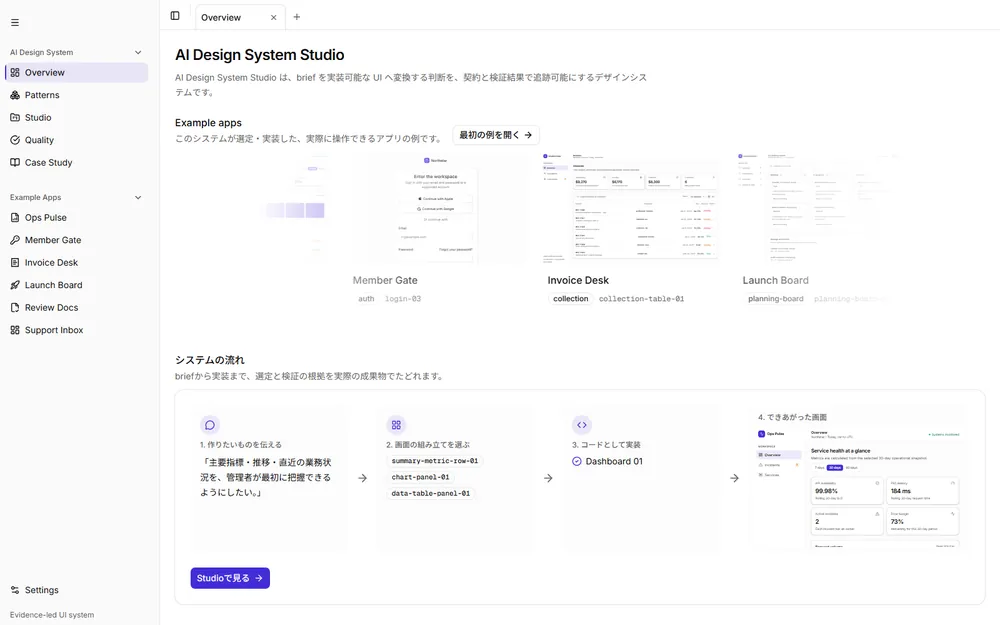This screenshot has height=625, width=1000.
Task: Click the summary-metric-row-01 chip
Action: click(434, 460)
